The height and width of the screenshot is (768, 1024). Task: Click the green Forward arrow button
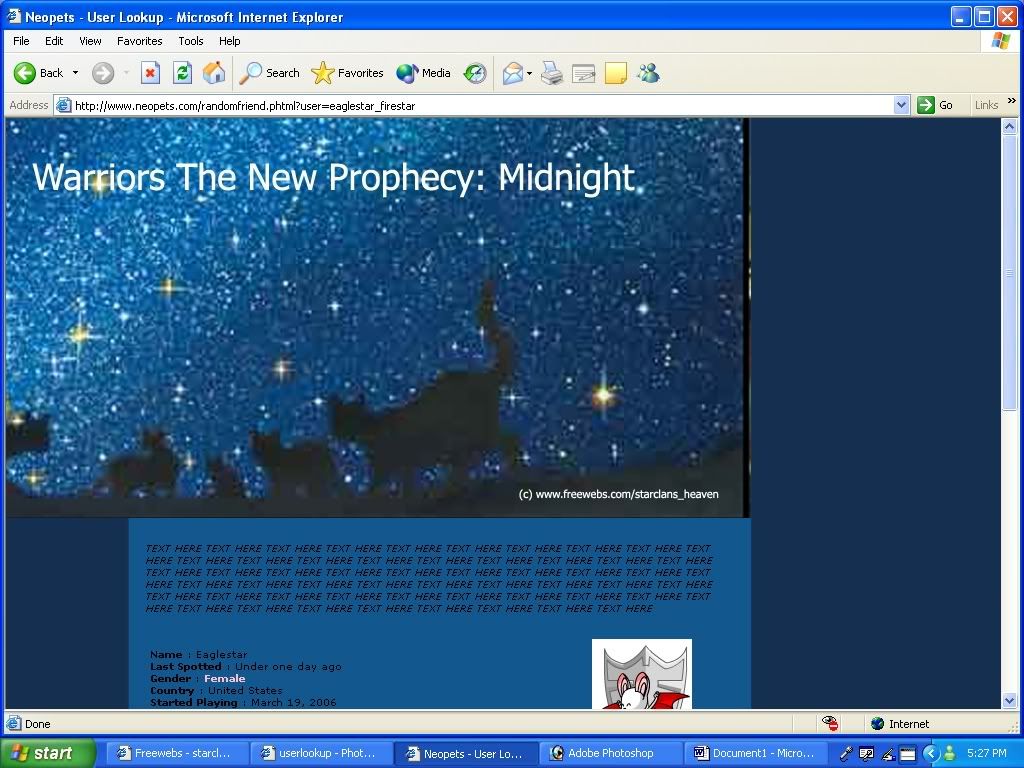103,73
